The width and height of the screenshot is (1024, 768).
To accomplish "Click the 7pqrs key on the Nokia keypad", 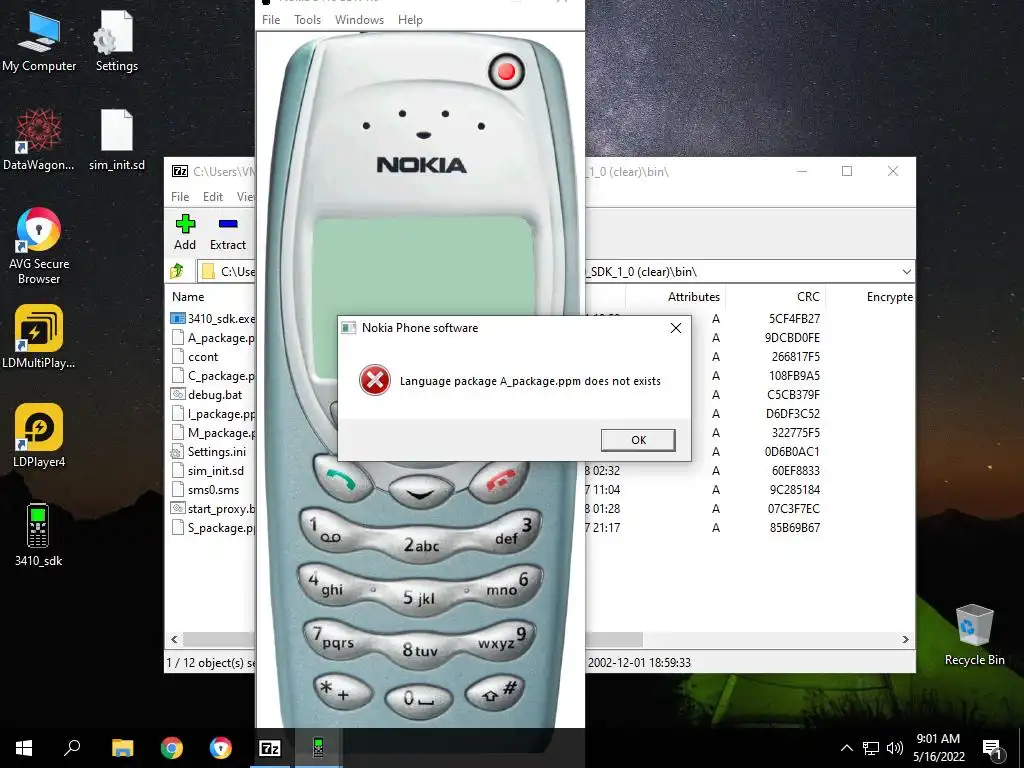I will (334, 637).
